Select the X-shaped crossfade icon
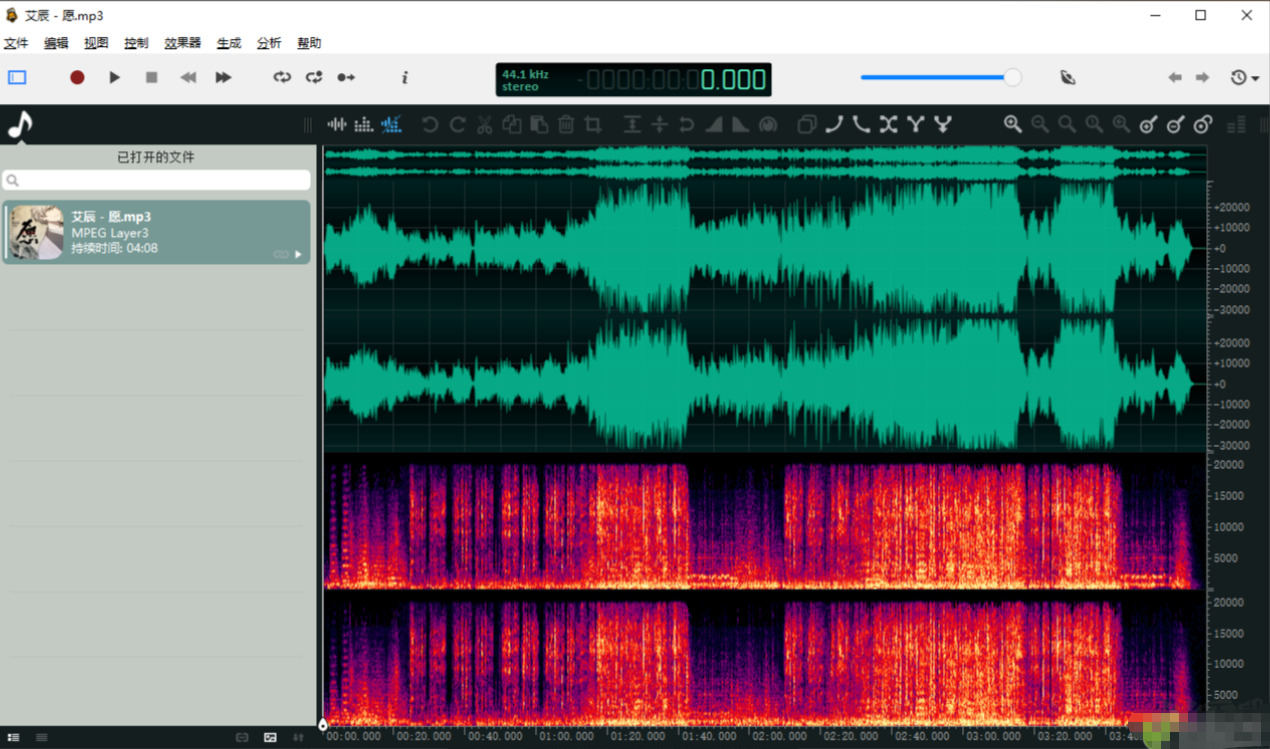The image size is (1270, 749). [888, 124]
